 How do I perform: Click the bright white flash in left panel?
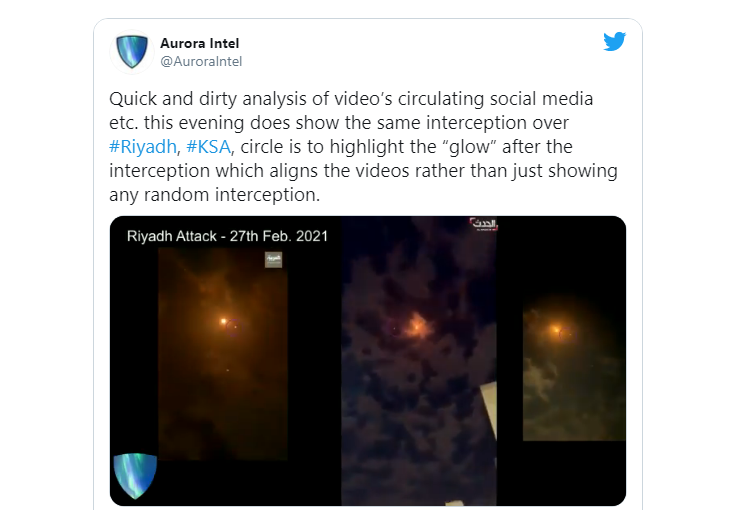coord(223,321)
